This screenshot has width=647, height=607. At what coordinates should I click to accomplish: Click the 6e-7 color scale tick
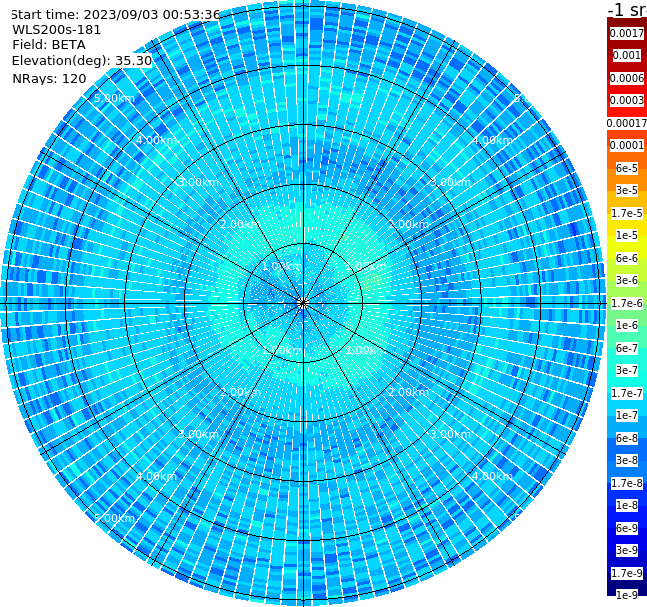627,348
